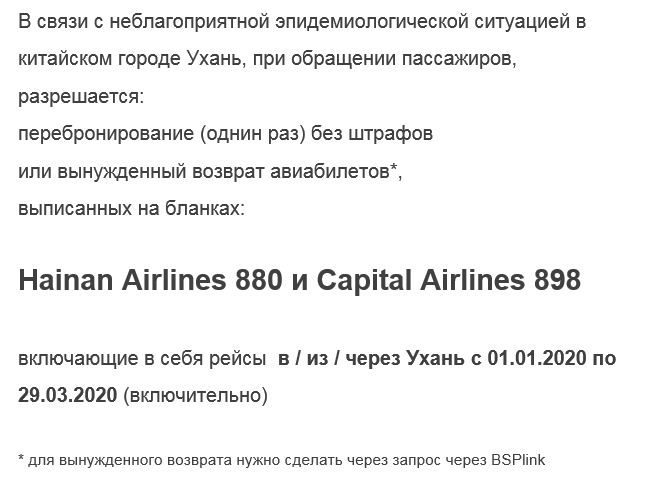Click the heading Hainan Airlines 880
The width and height of the screenshot is (646, 481).
[x=150, y=280]
